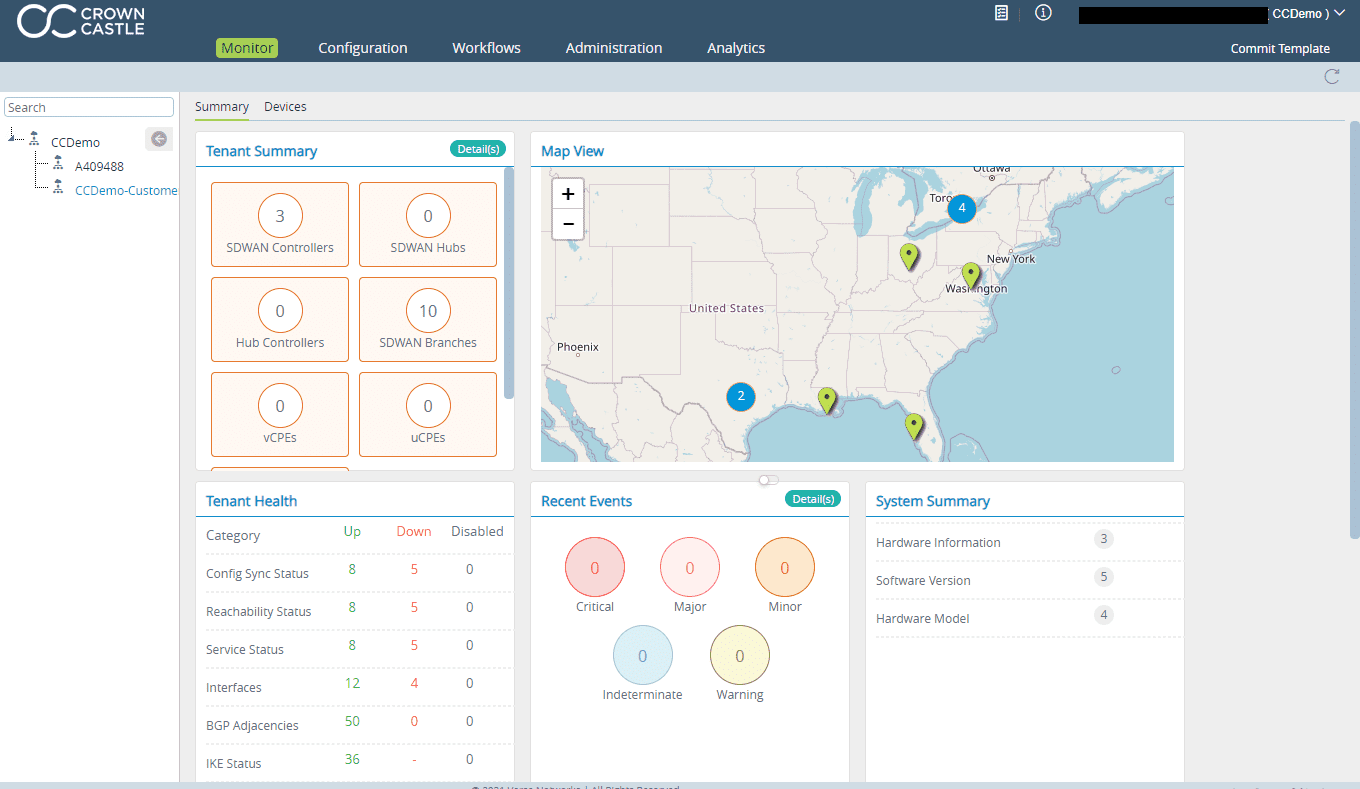Select CCDemo-Customer in the tree

click(126, 190)
